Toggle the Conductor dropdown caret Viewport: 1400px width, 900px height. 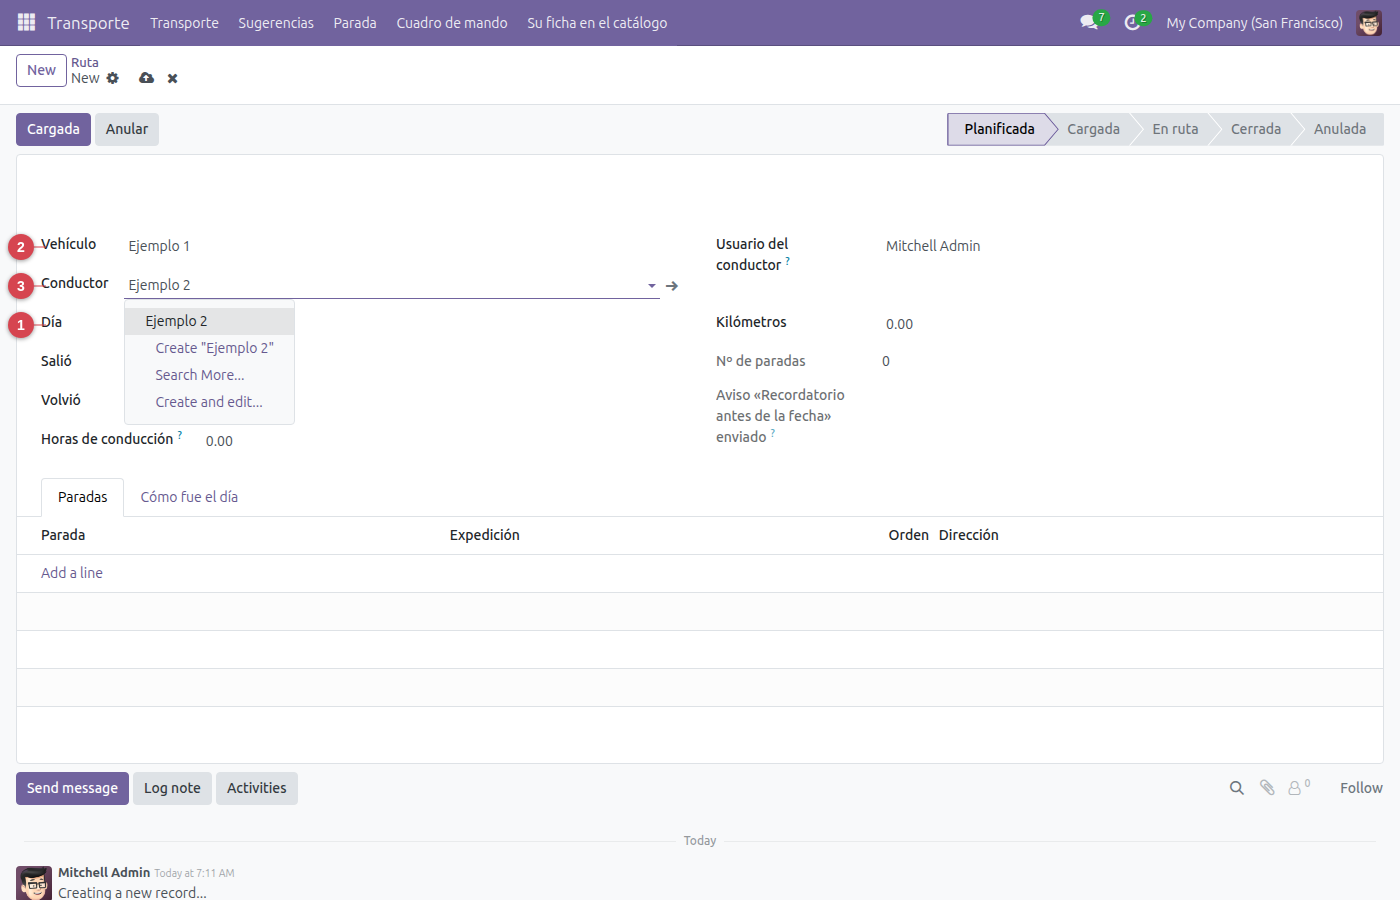point(652,286)
